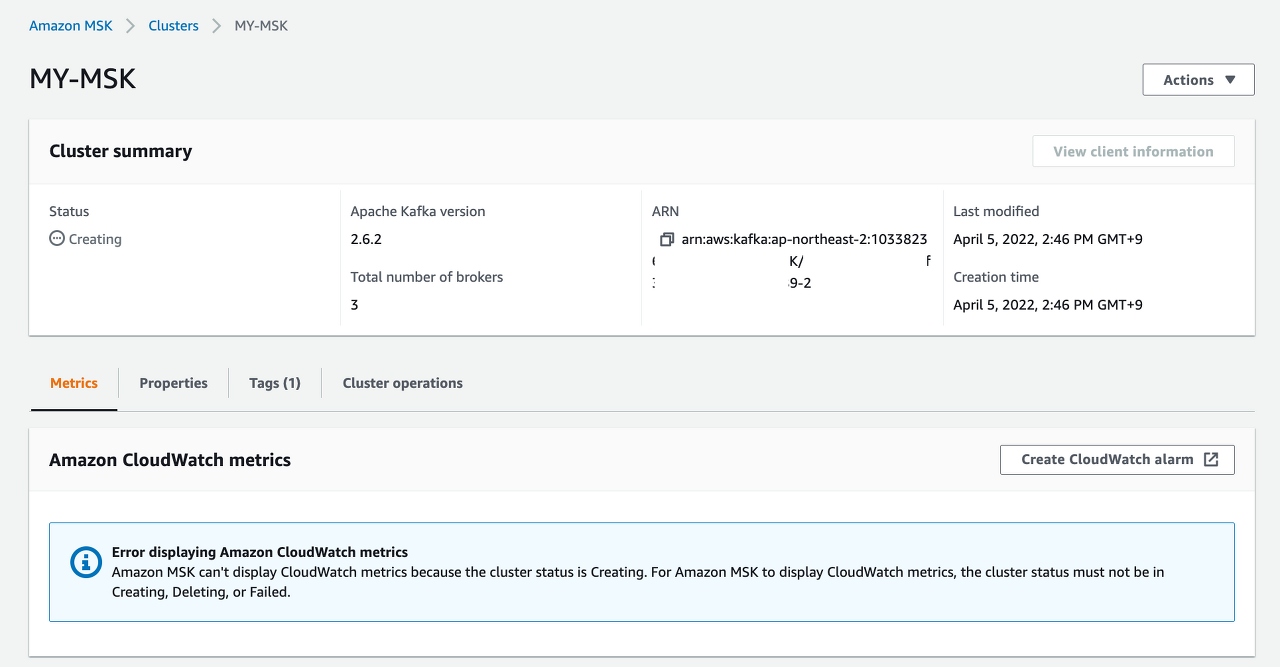
Task: Click Kafka version value 2.6.2
Action: [366, 239]
